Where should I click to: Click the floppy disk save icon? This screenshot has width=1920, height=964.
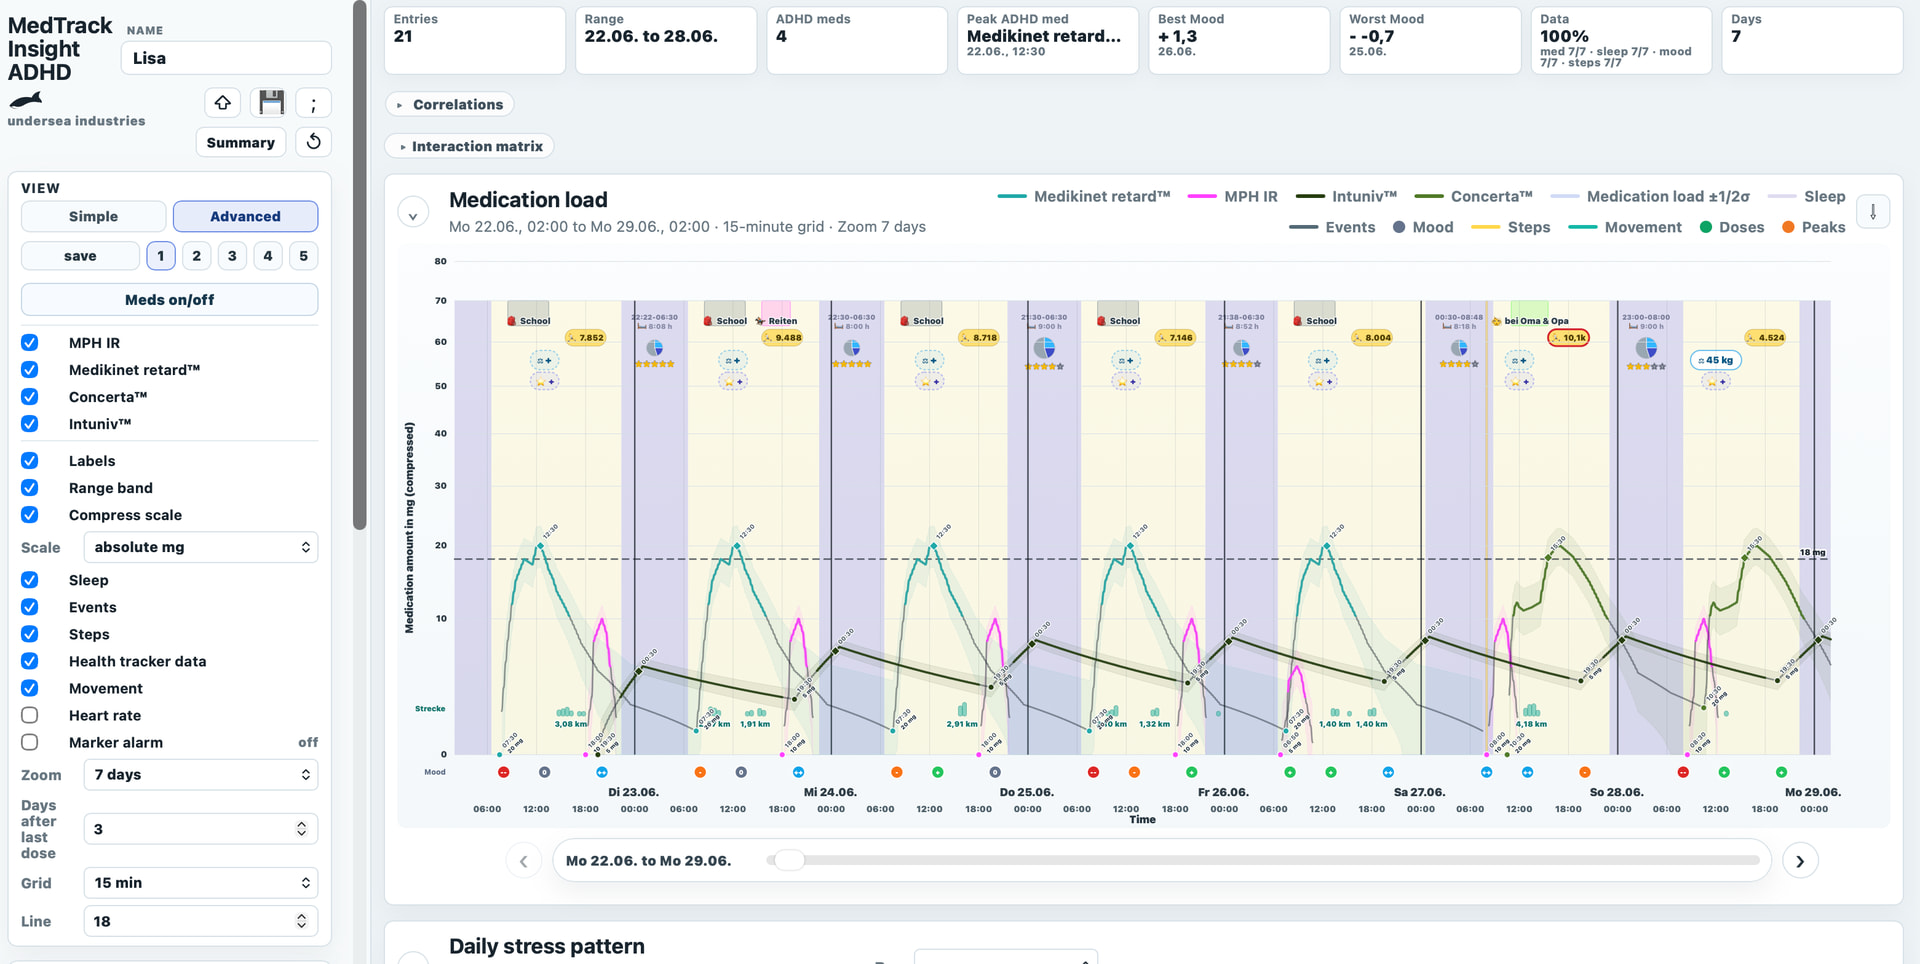[x=271, y=102]
